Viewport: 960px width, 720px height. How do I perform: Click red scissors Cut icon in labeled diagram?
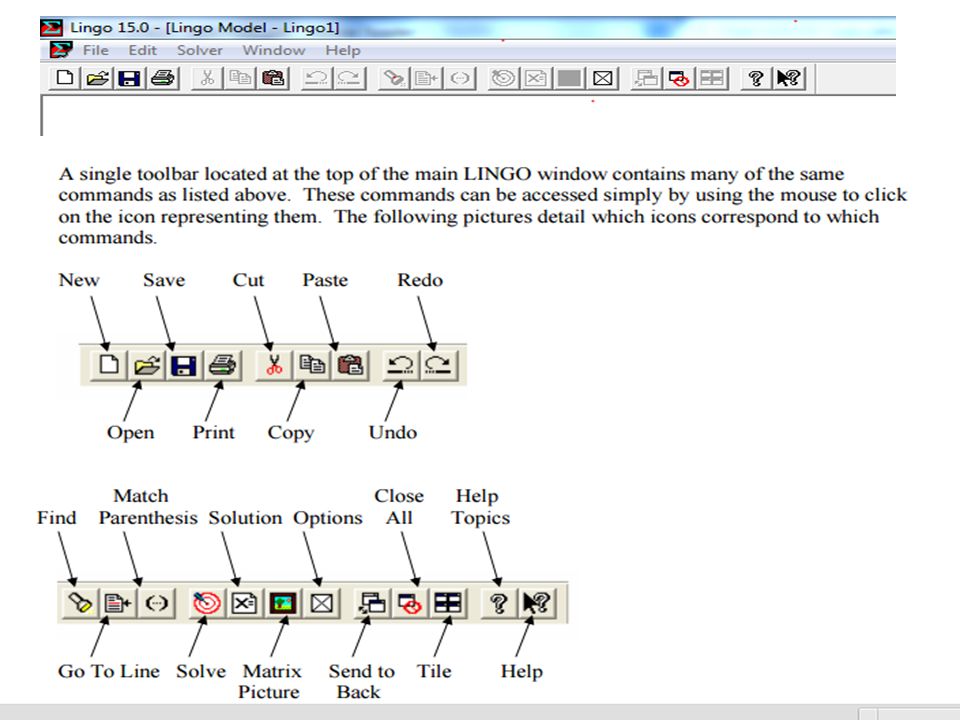coord(274,366)
